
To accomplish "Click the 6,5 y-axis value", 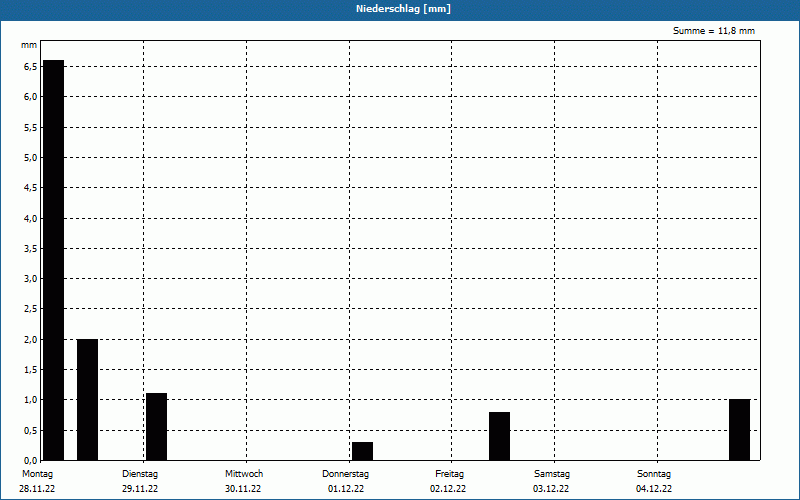I will [x=30, y=67].
